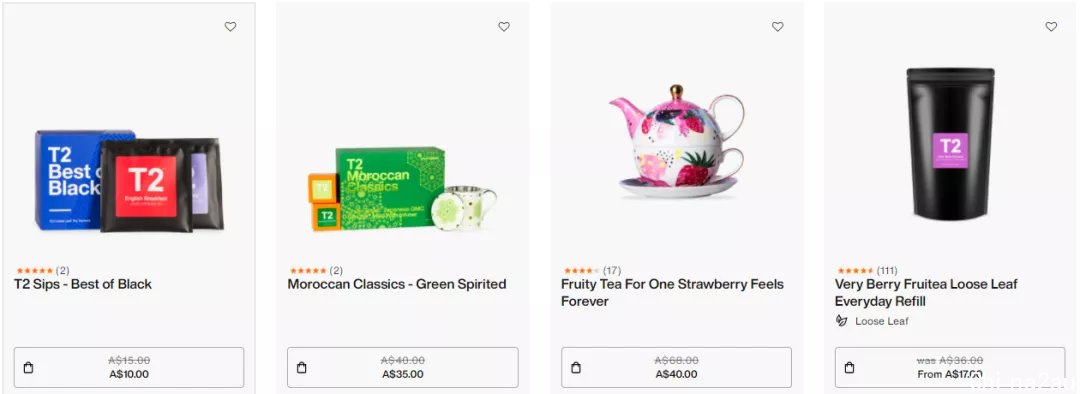The image size is (1080, 394).
Task: Open the T2 Sips - Best of Black title
Action: (x=83, y=284)
